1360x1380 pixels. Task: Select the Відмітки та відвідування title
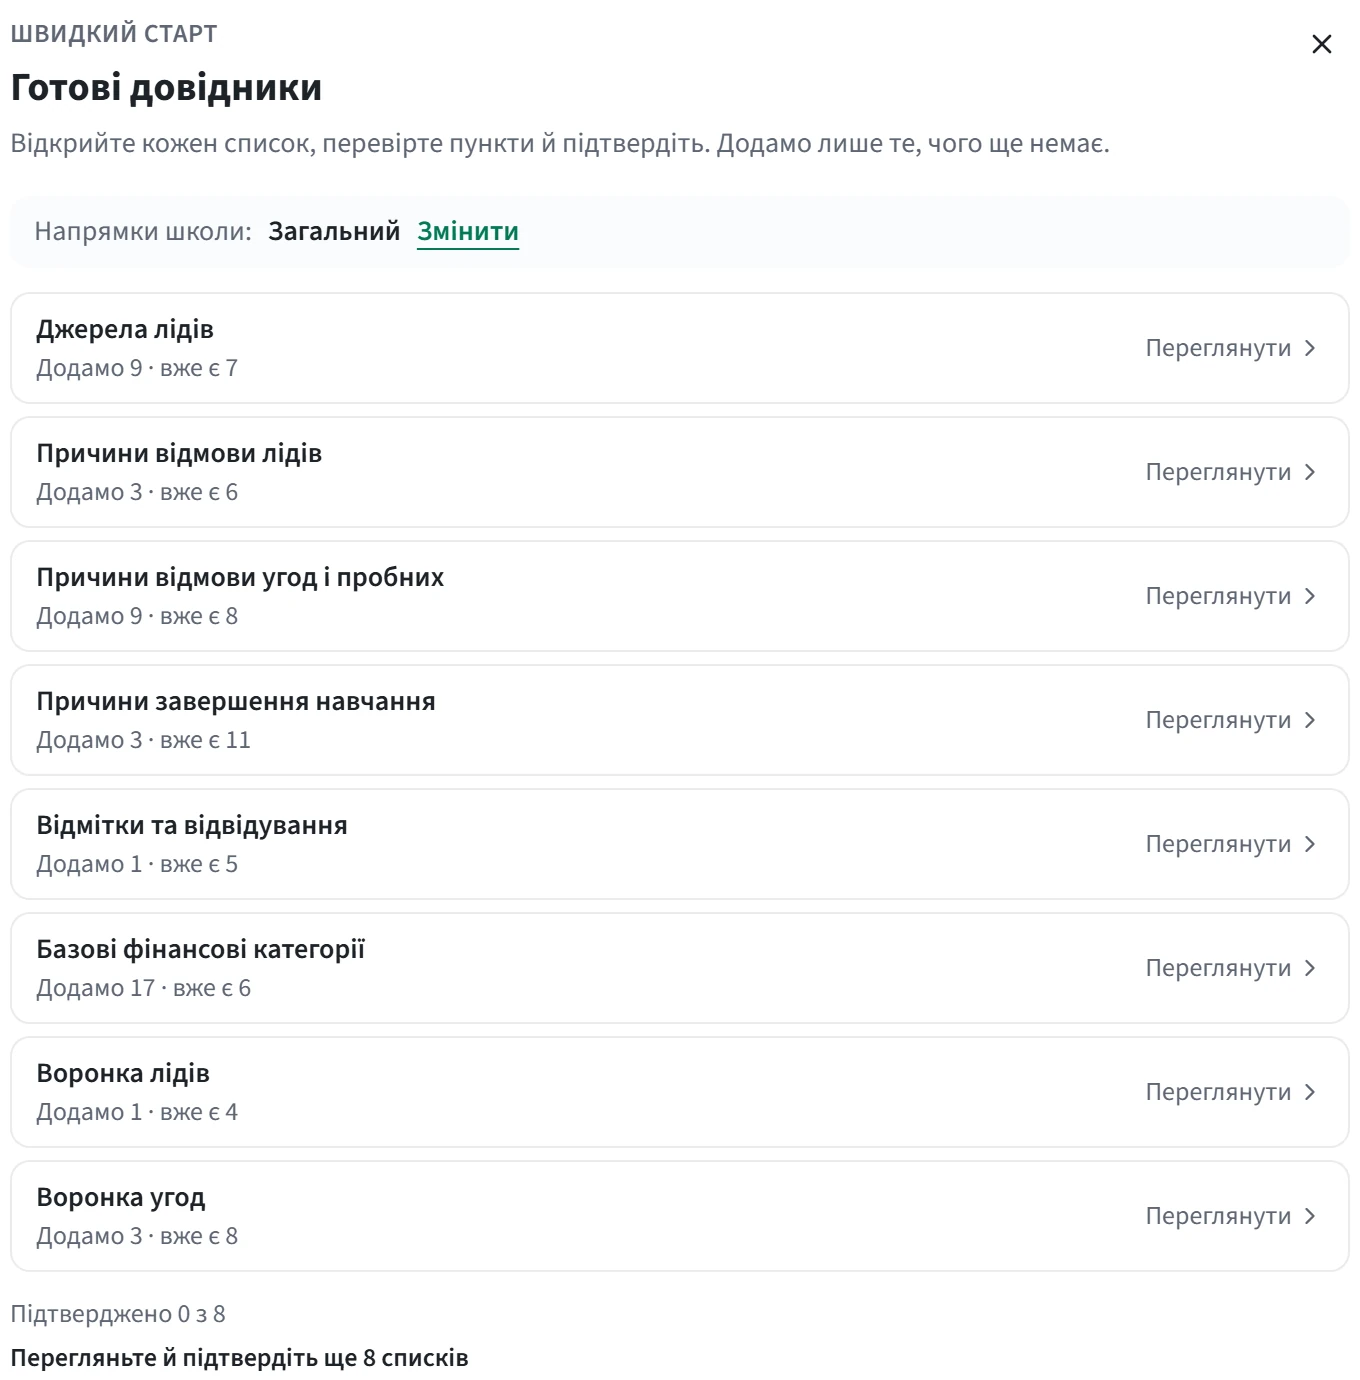click(192, 825)
